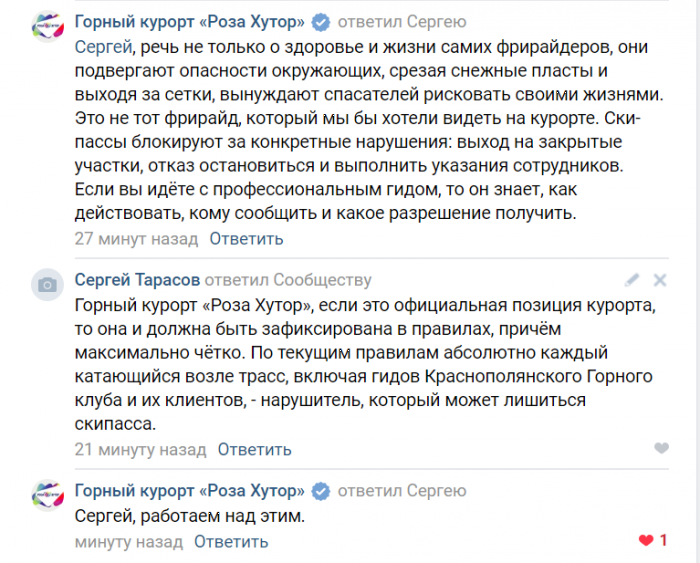This screenshot has width=700, height=563.
Task: Click verified badge on first Роза Хутор comment
Action: [321, 22]
